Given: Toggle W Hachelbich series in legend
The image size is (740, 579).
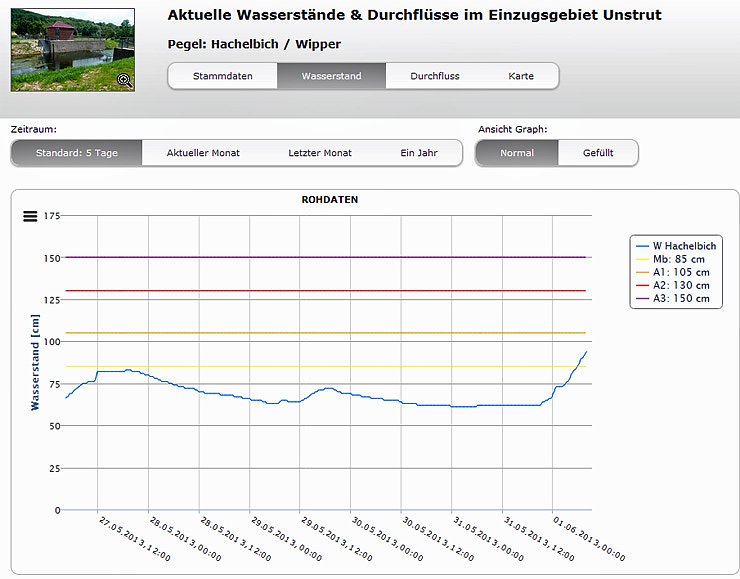Looking at the screenshot, I should 684,246.
